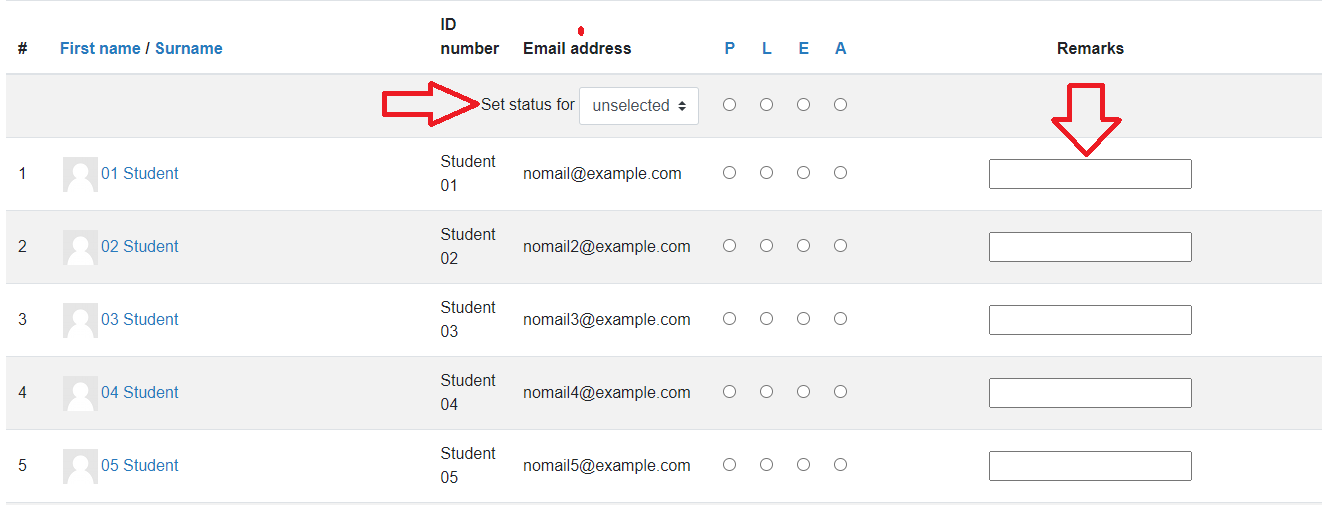The width and height of the screenshot is (1340, 505).
Task: Click Remarks field for 03 Student
Action: [1090, 320]
